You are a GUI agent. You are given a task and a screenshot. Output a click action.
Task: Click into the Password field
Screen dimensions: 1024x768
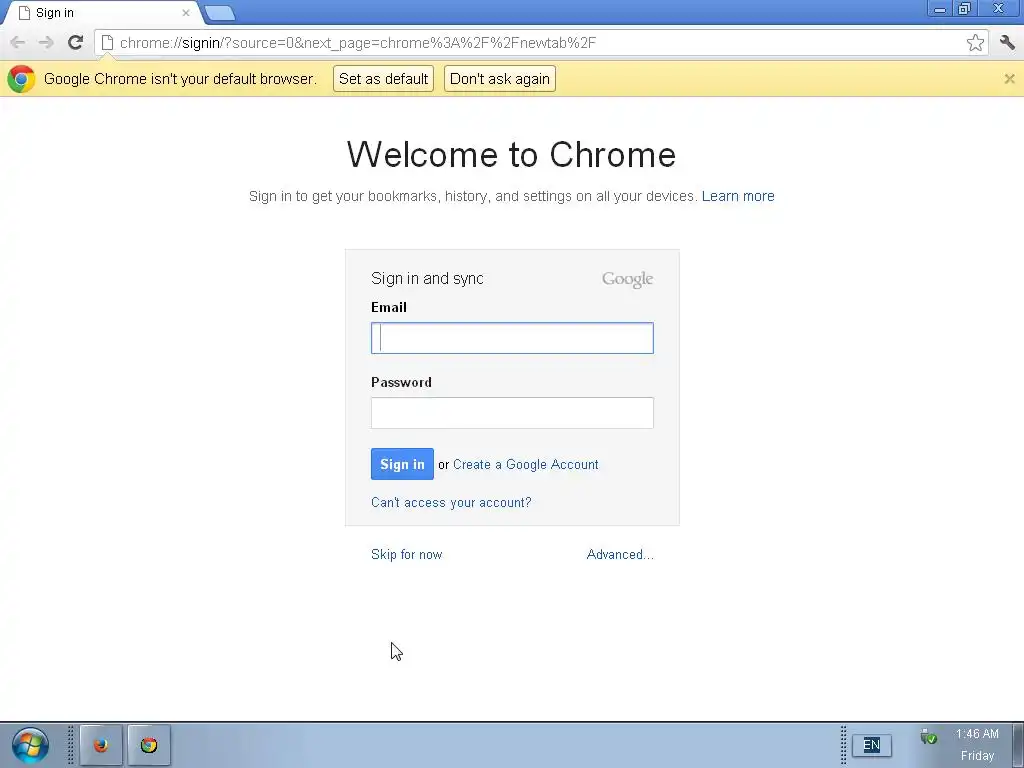click(x=512, y=413)
